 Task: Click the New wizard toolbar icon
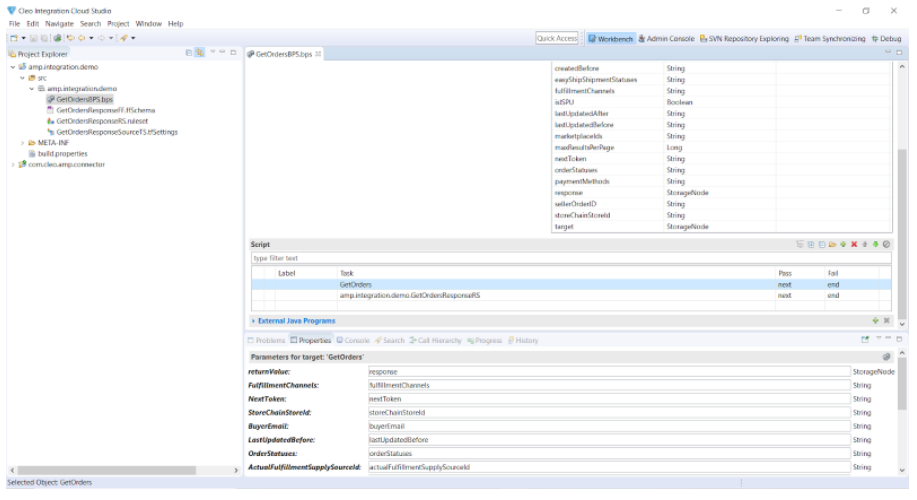[14, 38]
